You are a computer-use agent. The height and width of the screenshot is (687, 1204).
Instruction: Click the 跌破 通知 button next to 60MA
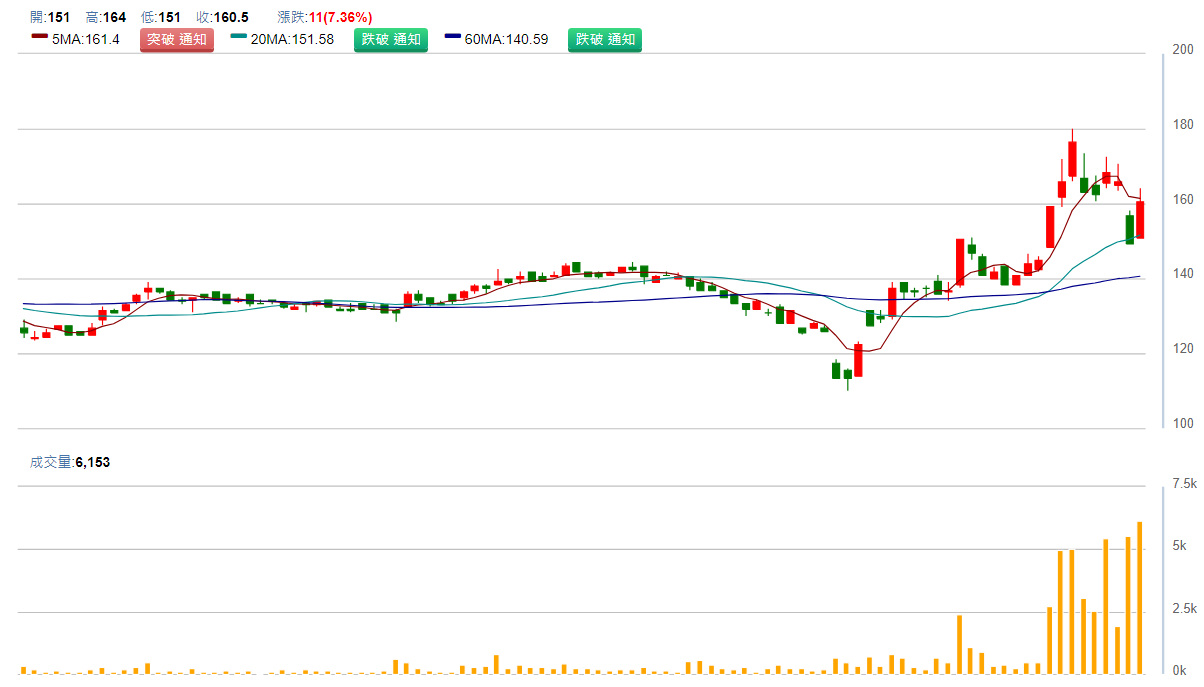point(605,40)
